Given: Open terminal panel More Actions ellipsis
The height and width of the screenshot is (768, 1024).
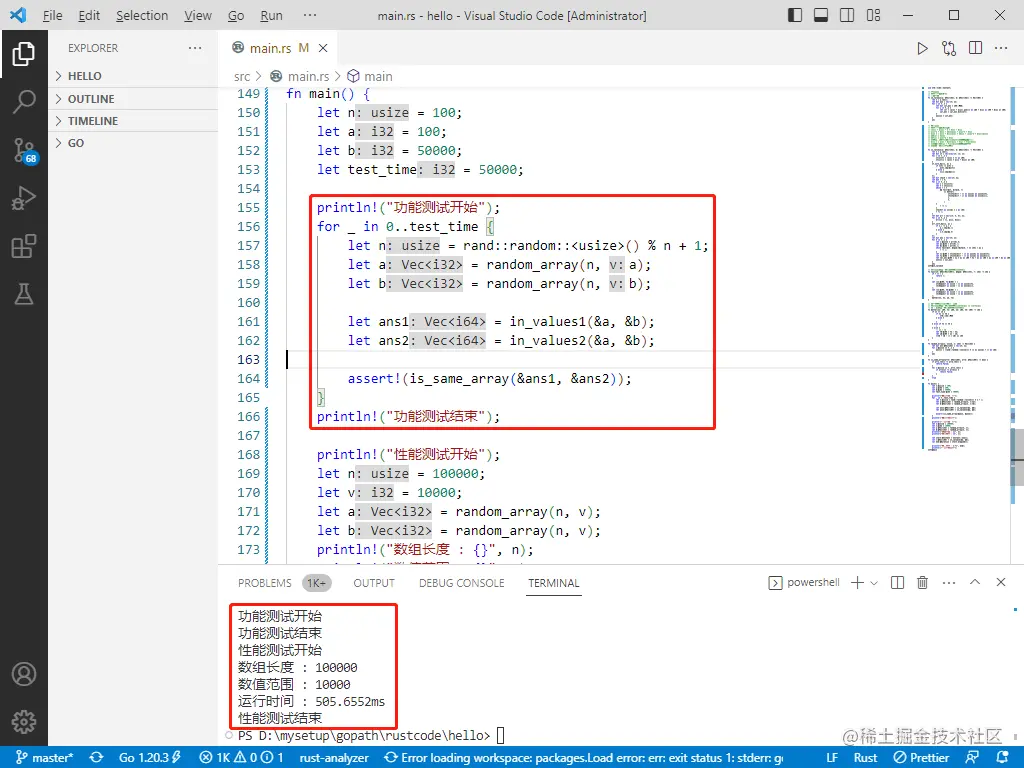Looking at the screenshot, I should 949,583.
